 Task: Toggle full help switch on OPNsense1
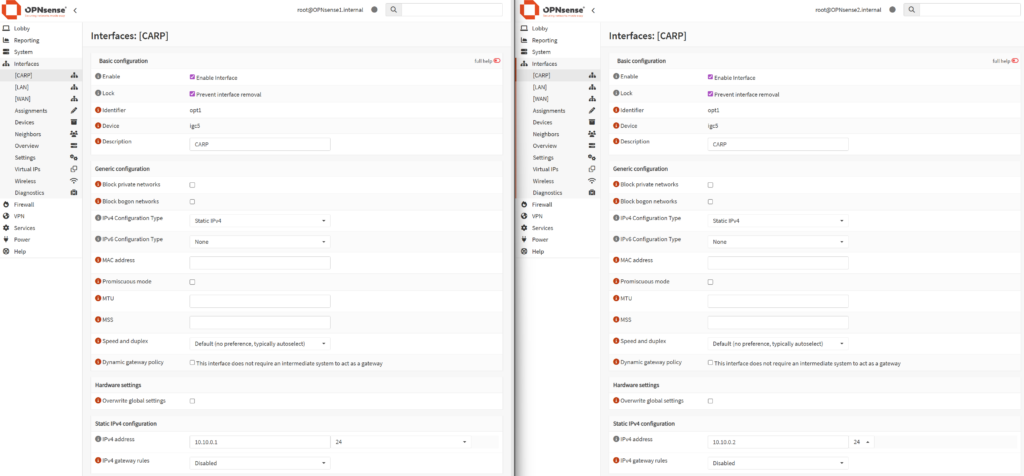pyautogui.click(x=497, y=61)
